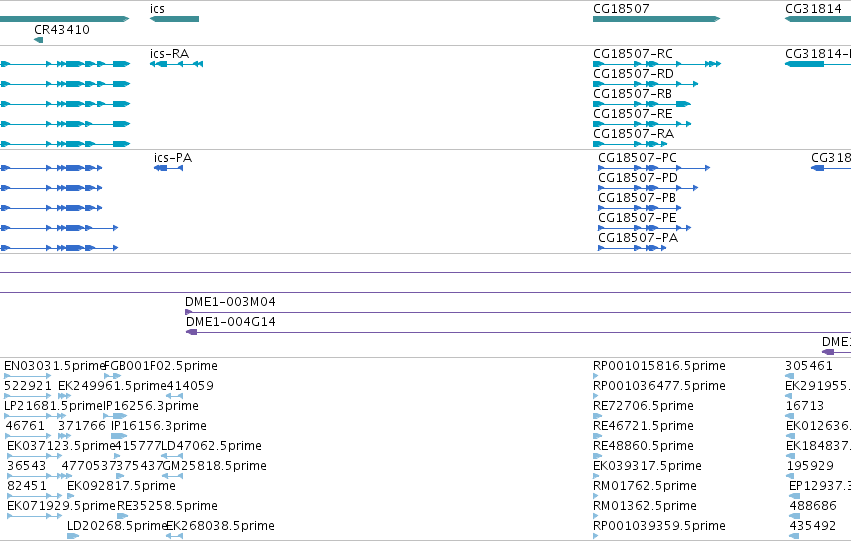
Task: Click the CG18507 gene span bar
Action: (657, 19)
